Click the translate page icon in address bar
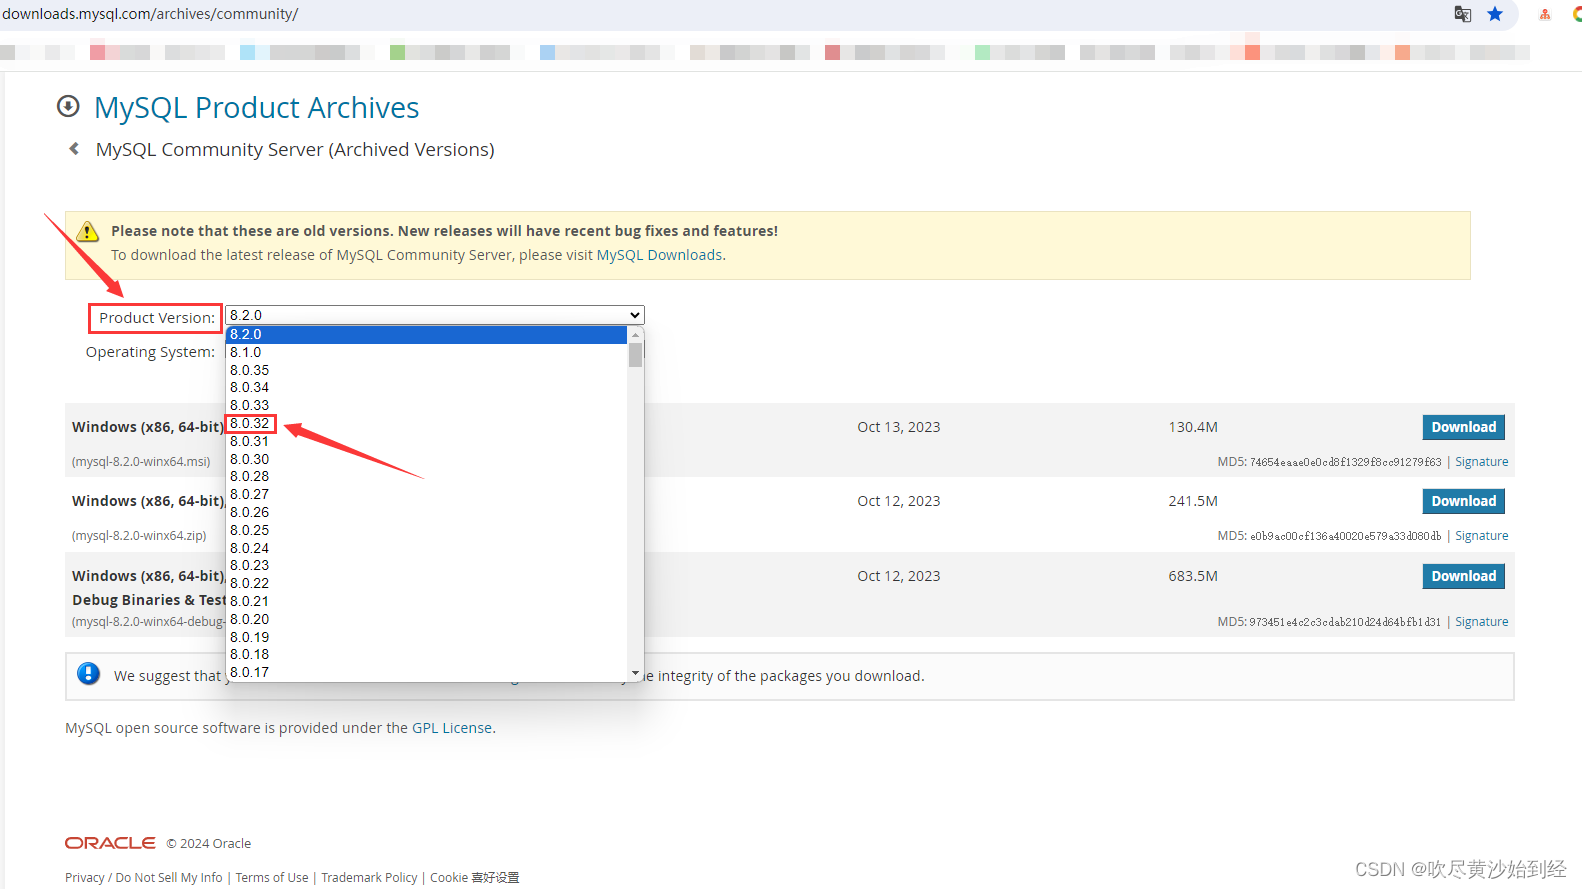Viewport: 1582px width, 889px height. [x=1462, y=14]
